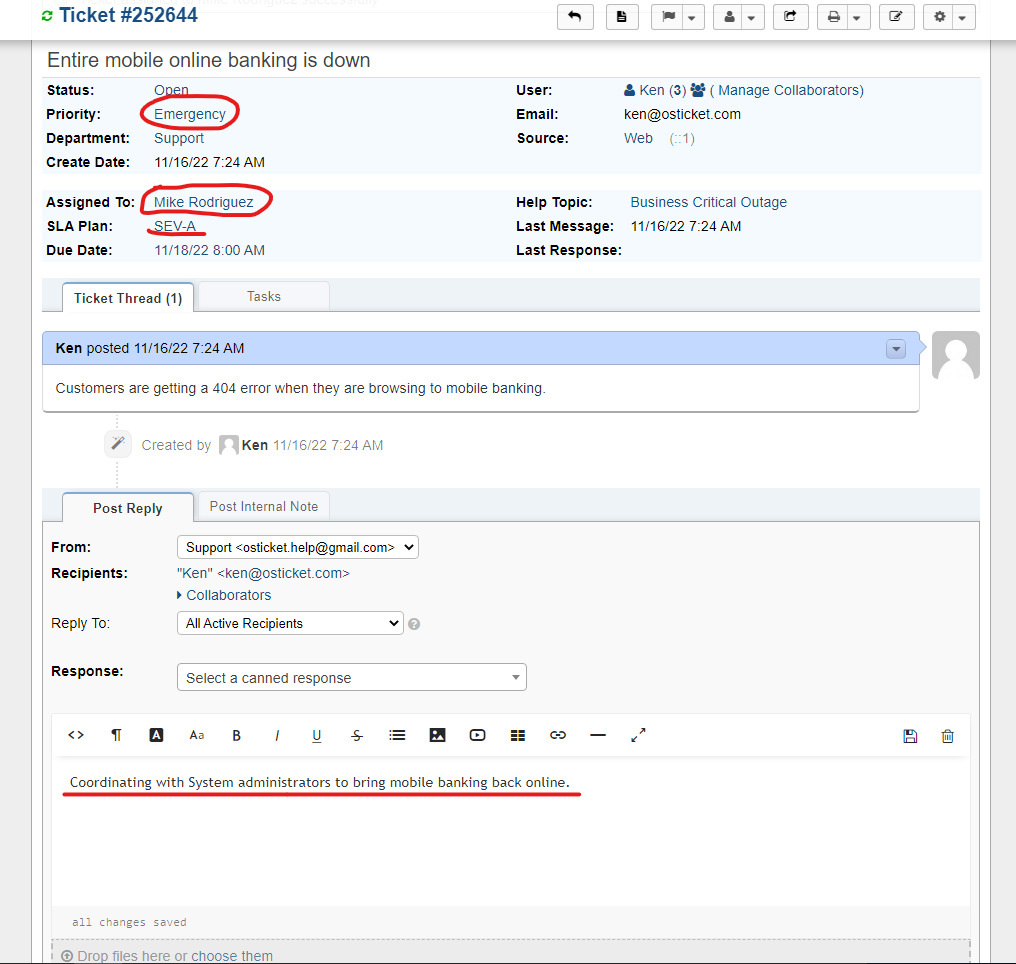Image resolution: width=1016 pixels, height=964 pixels.
Task: Click the delete draft trash icon
Action: tap(947, 737)
